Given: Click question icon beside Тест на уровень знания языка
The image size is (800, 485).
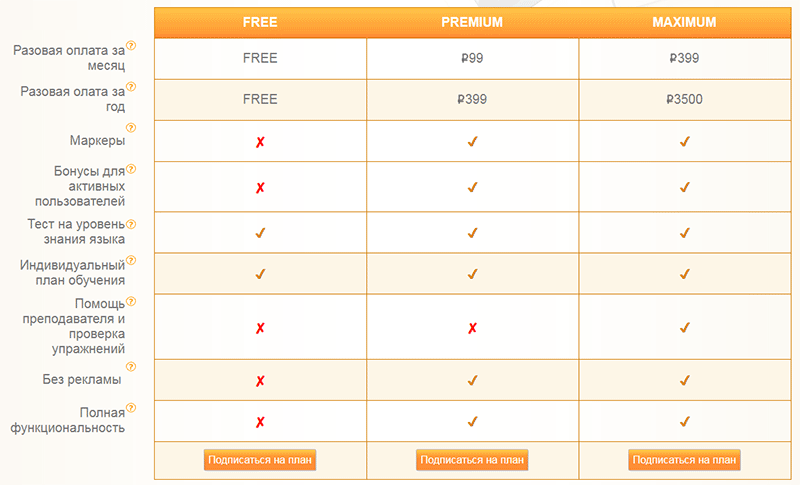Looking at the screenshot, I should (131, 224).
